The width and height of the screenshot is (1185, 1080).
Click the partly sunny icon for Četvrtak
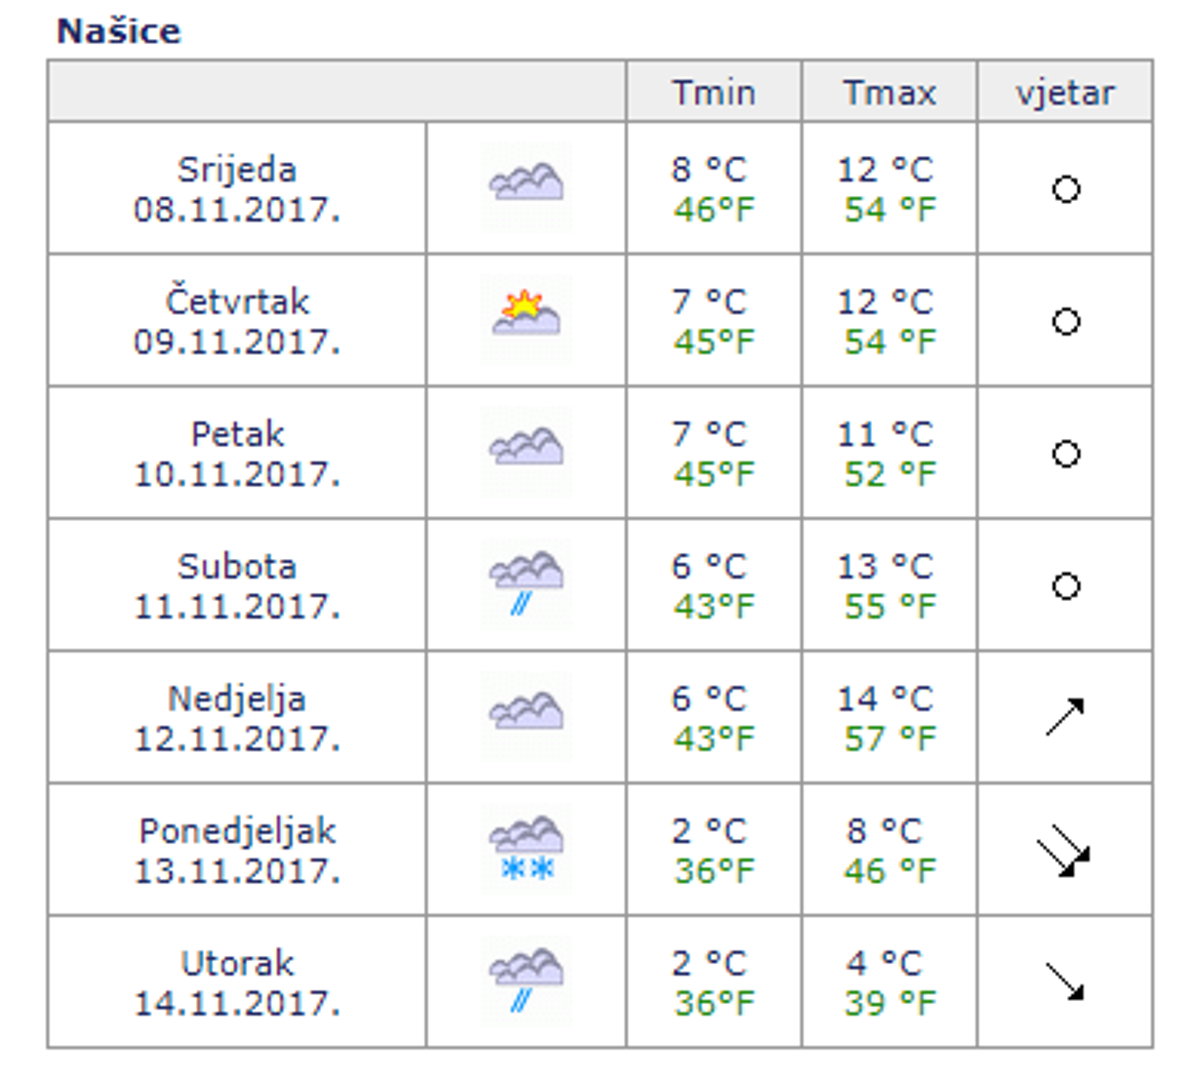point(526,316)
